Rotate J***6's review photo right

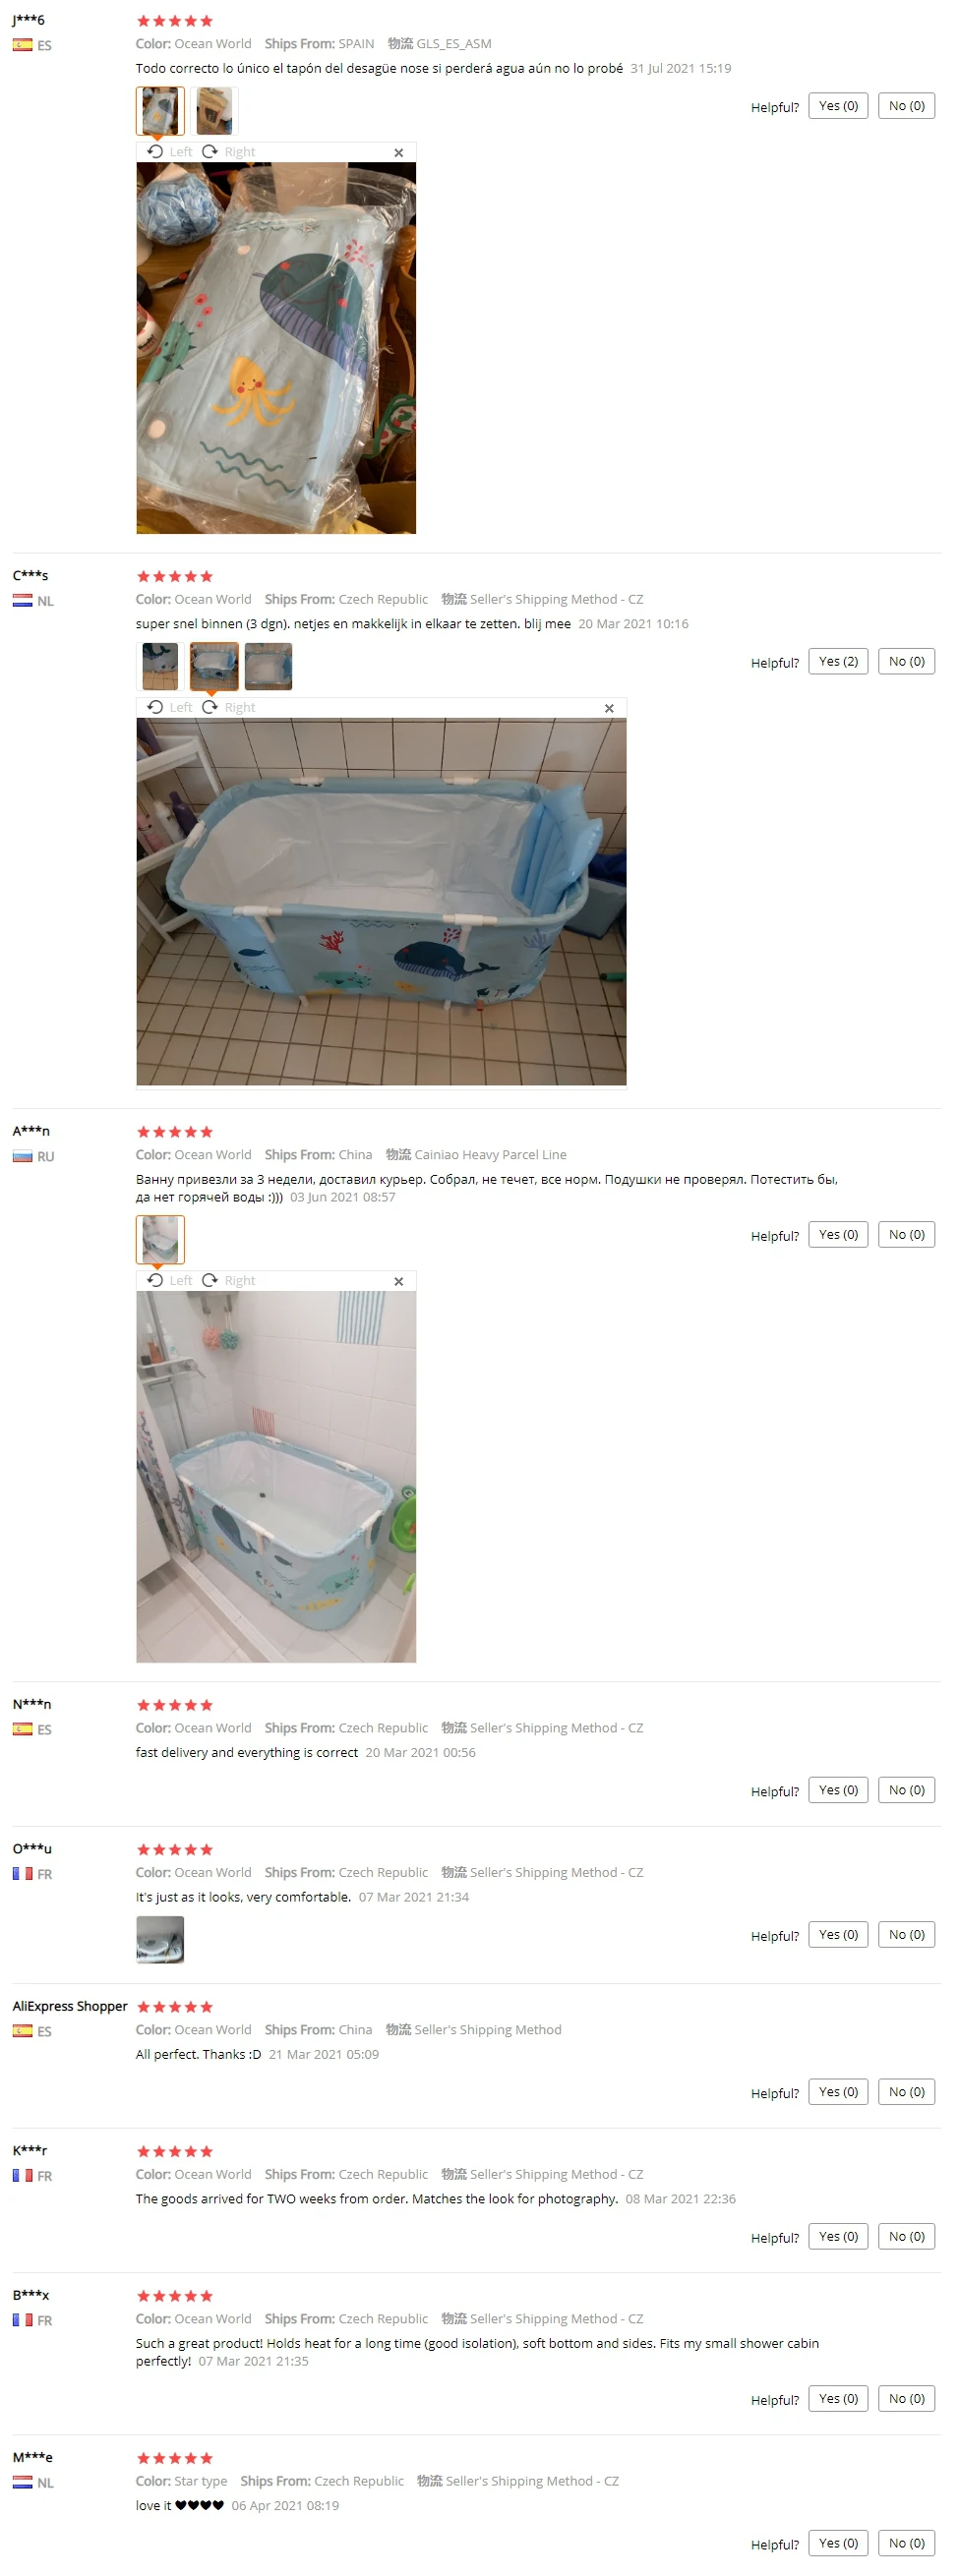click(x=229, y=152)
